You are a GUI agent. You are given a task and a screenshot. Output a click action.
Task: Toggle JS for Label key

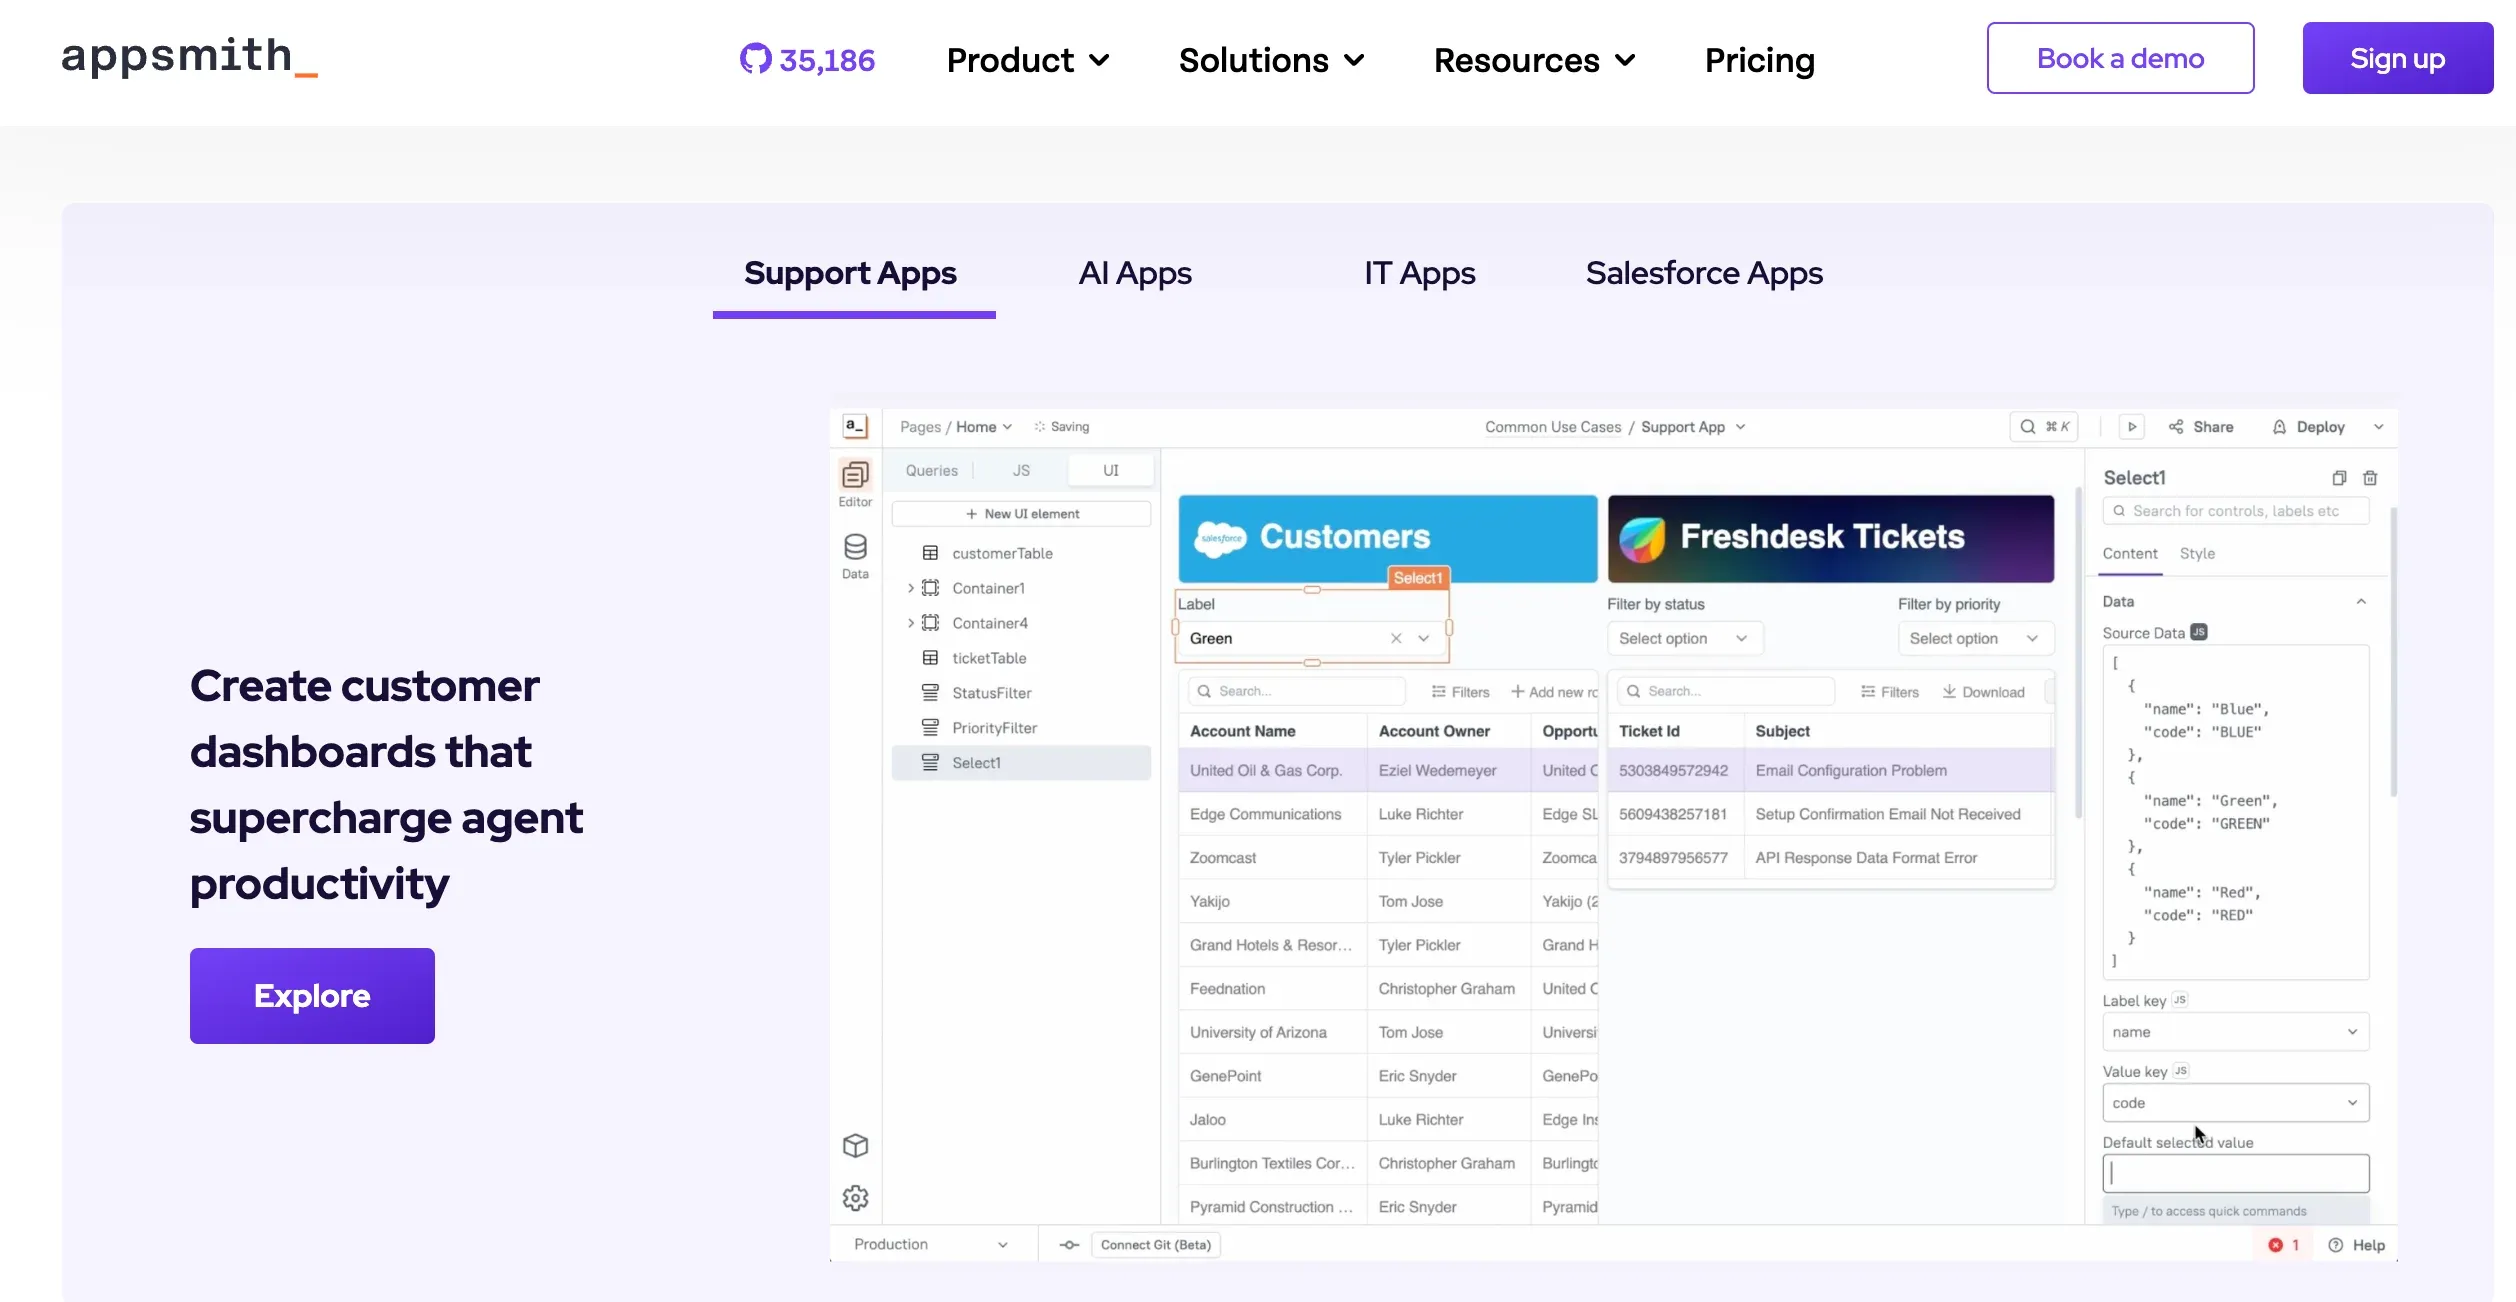click(2180, 1000)
